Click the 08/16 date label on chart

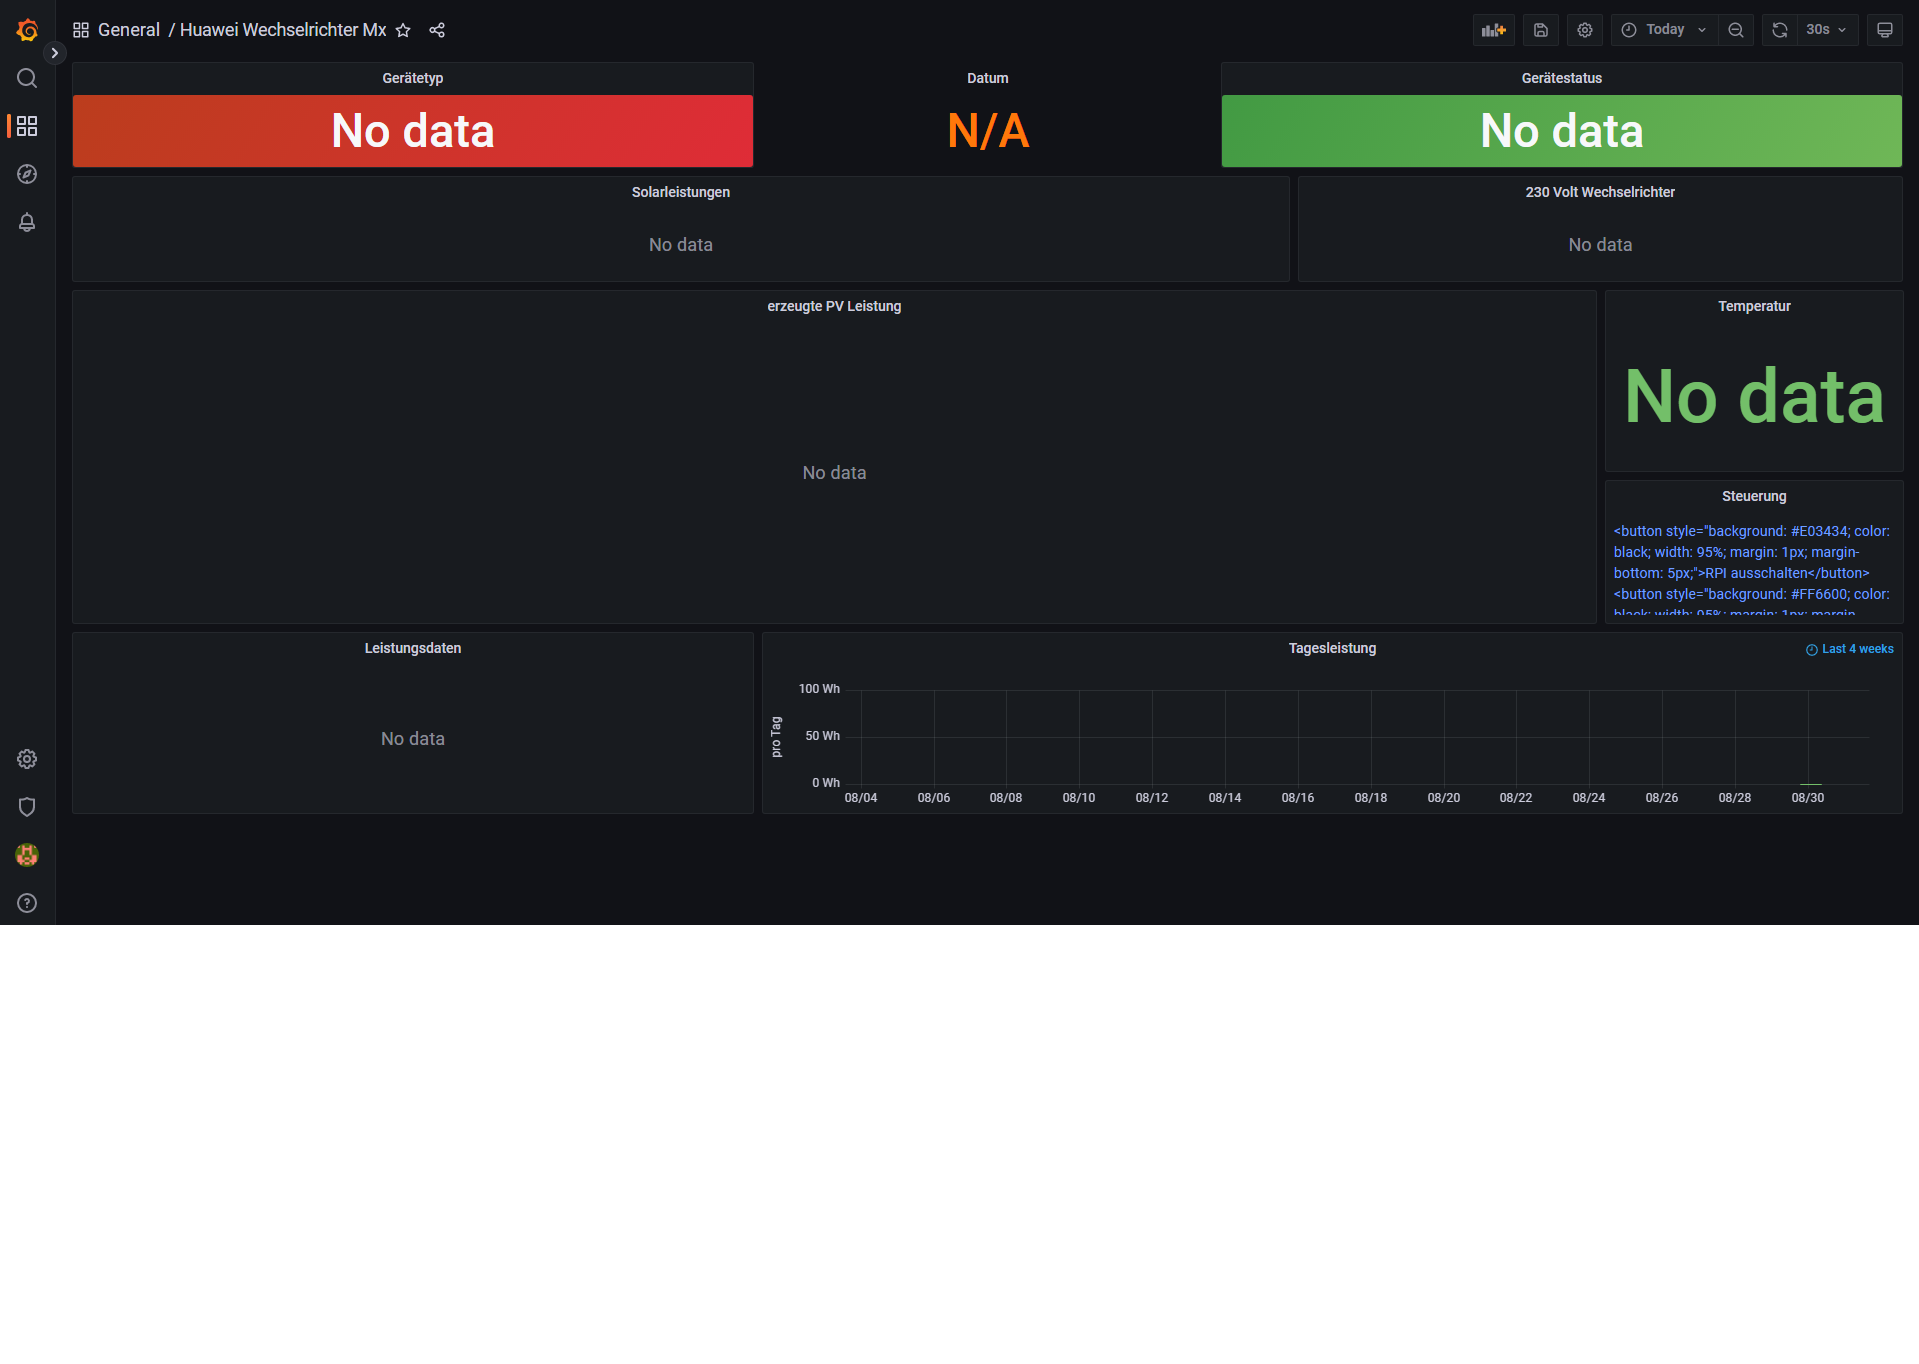click(x=1297, y=798)
